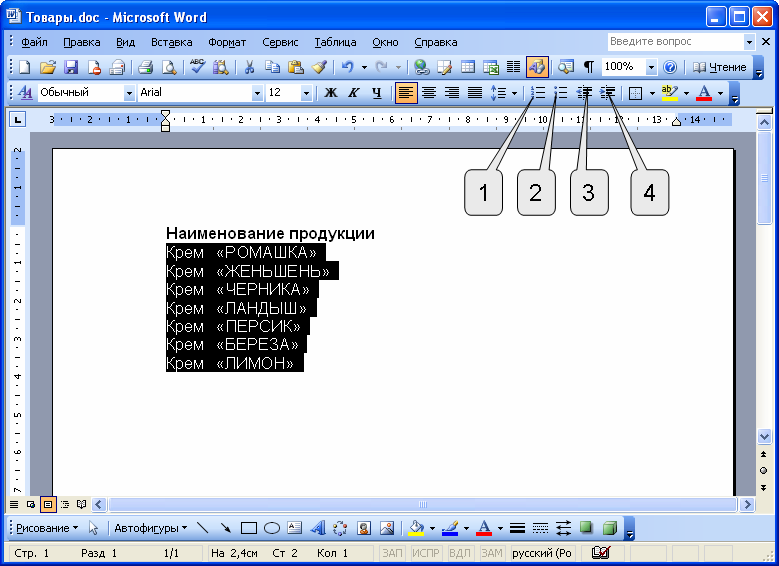Click the Print icon
The width and height of the screenshot is (779, 566).
coord(146,67)
